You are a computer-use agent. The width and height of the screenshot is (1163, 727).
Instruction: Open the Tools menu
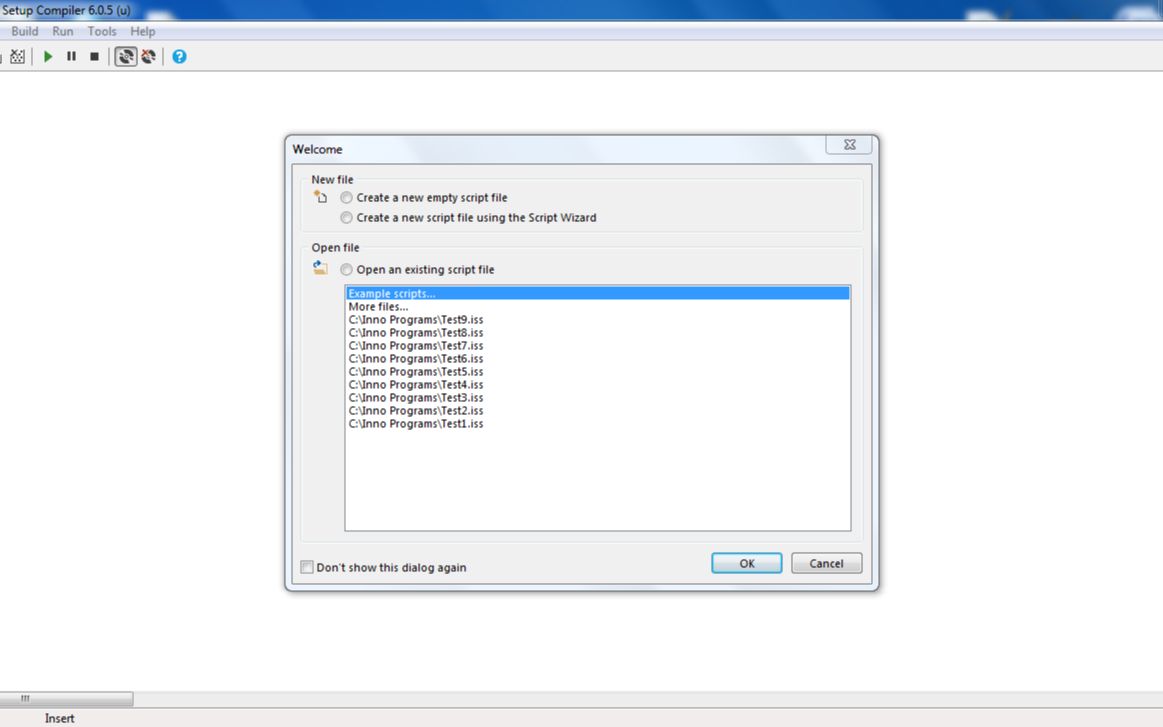click(101, 31)
